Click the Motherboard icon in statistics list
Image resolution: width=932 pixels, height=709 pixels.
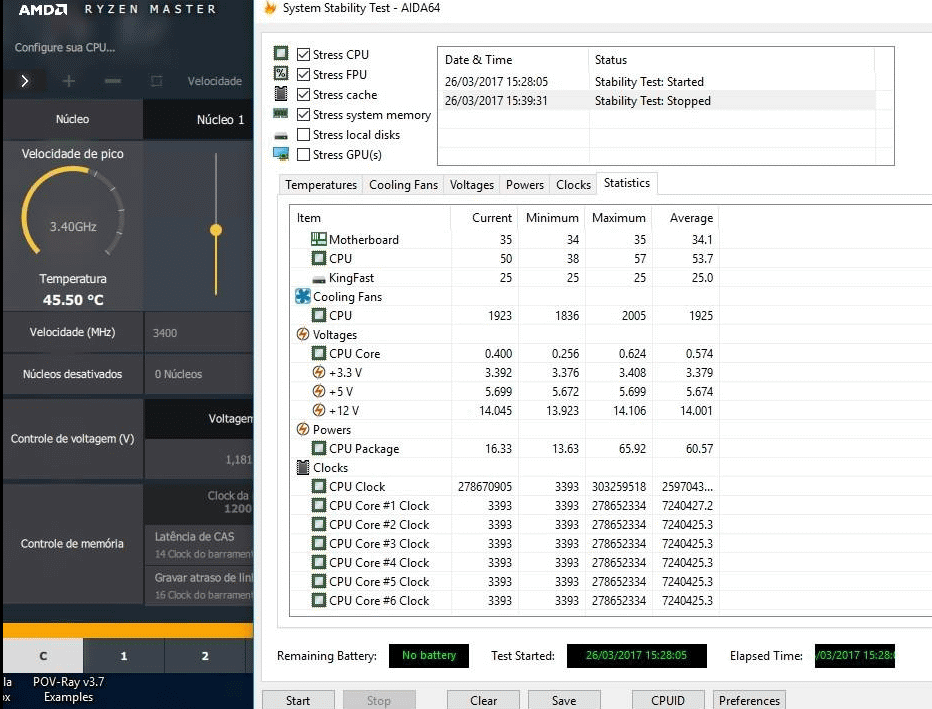point(319,239)
